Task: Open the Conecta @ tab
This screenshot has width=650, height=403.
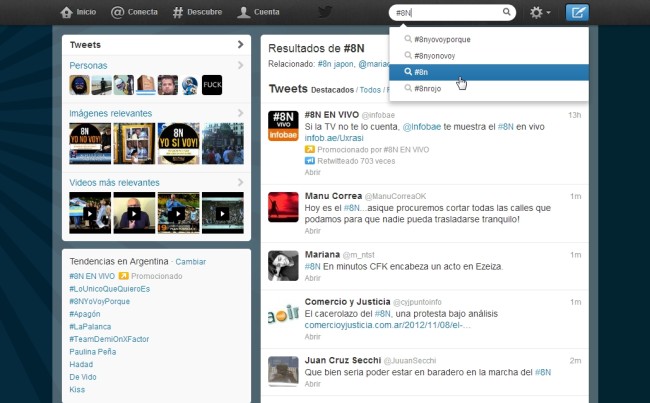Action: (x=134, y=12)
